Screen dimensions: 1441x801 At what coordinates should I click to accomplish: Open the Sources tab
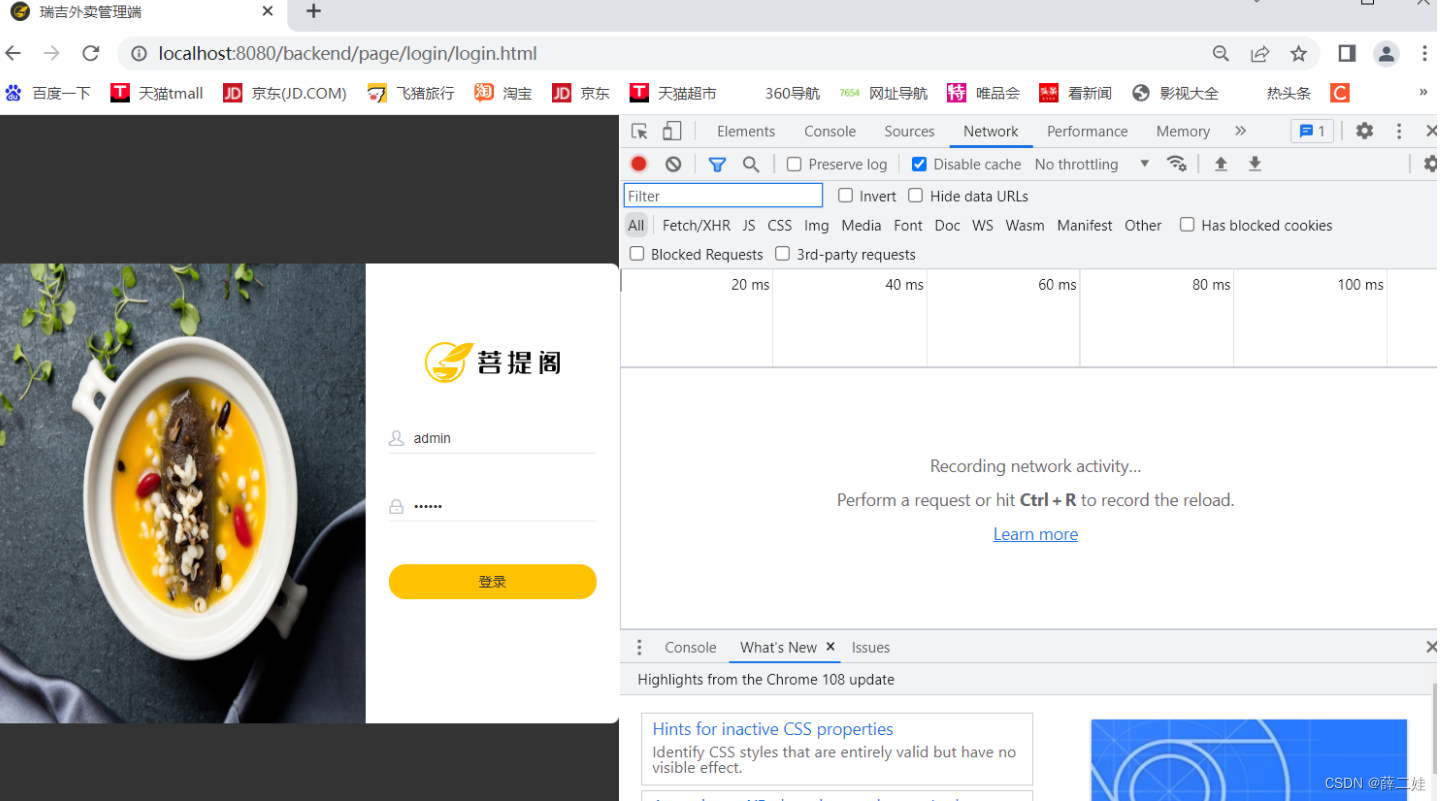[909, 131]
